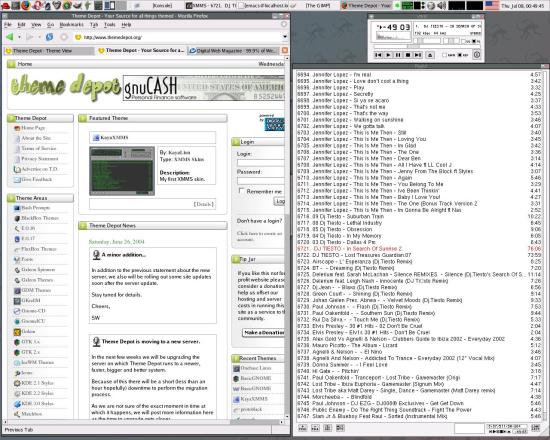Open the Details link of featured theme
This screenshot has width=550, height=440.
click(204, 204)
